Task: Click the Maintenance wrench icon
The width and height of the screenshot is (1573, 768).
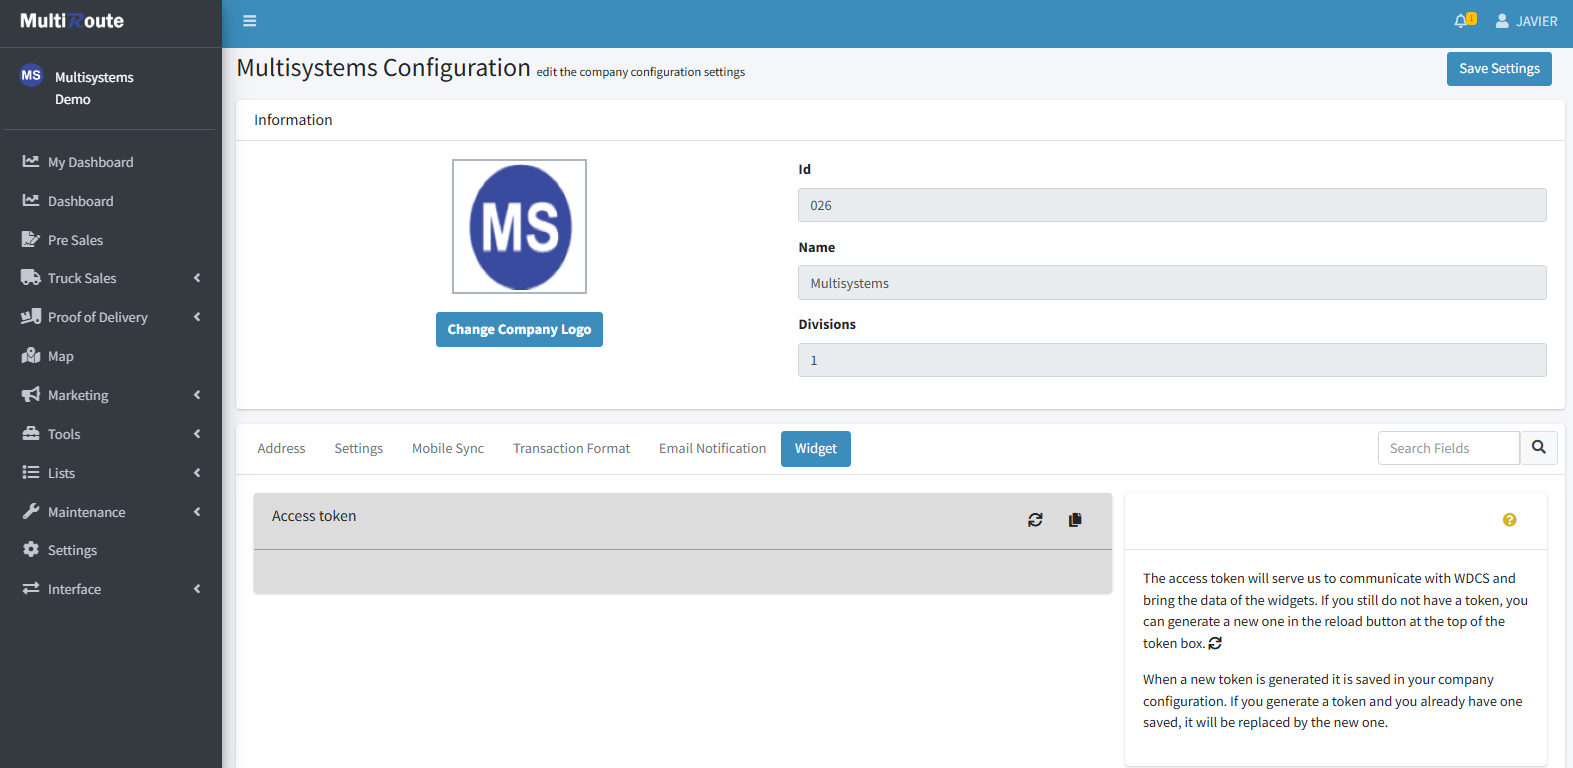Action: 31,511
